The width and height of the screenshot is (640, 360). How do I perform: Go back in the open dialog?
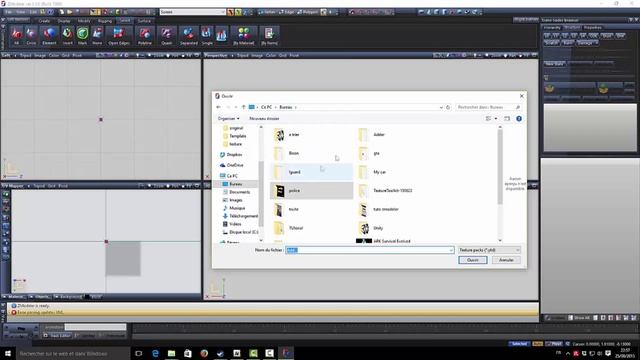(x=218, y=107)
